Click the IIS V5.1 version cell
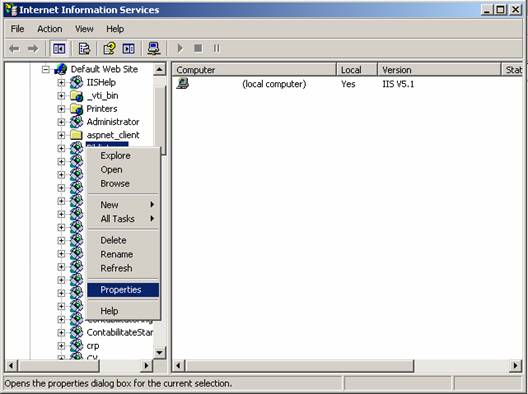 click(398, 84)
